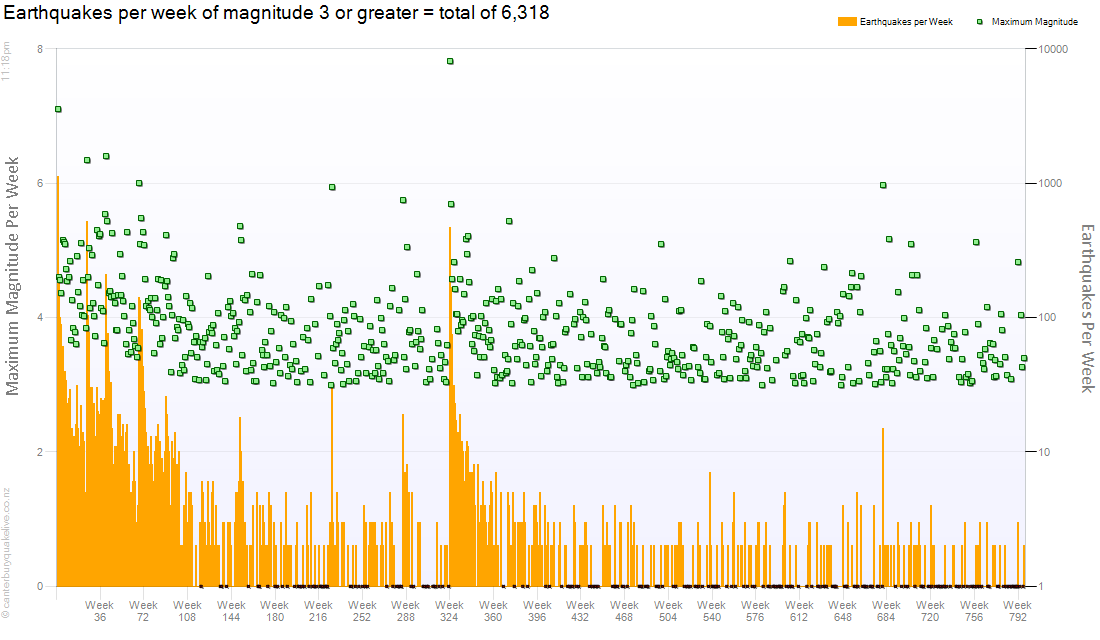Select the first green marker above magnitude 7
The image size is (1100, 640).
tap(58, 109)
